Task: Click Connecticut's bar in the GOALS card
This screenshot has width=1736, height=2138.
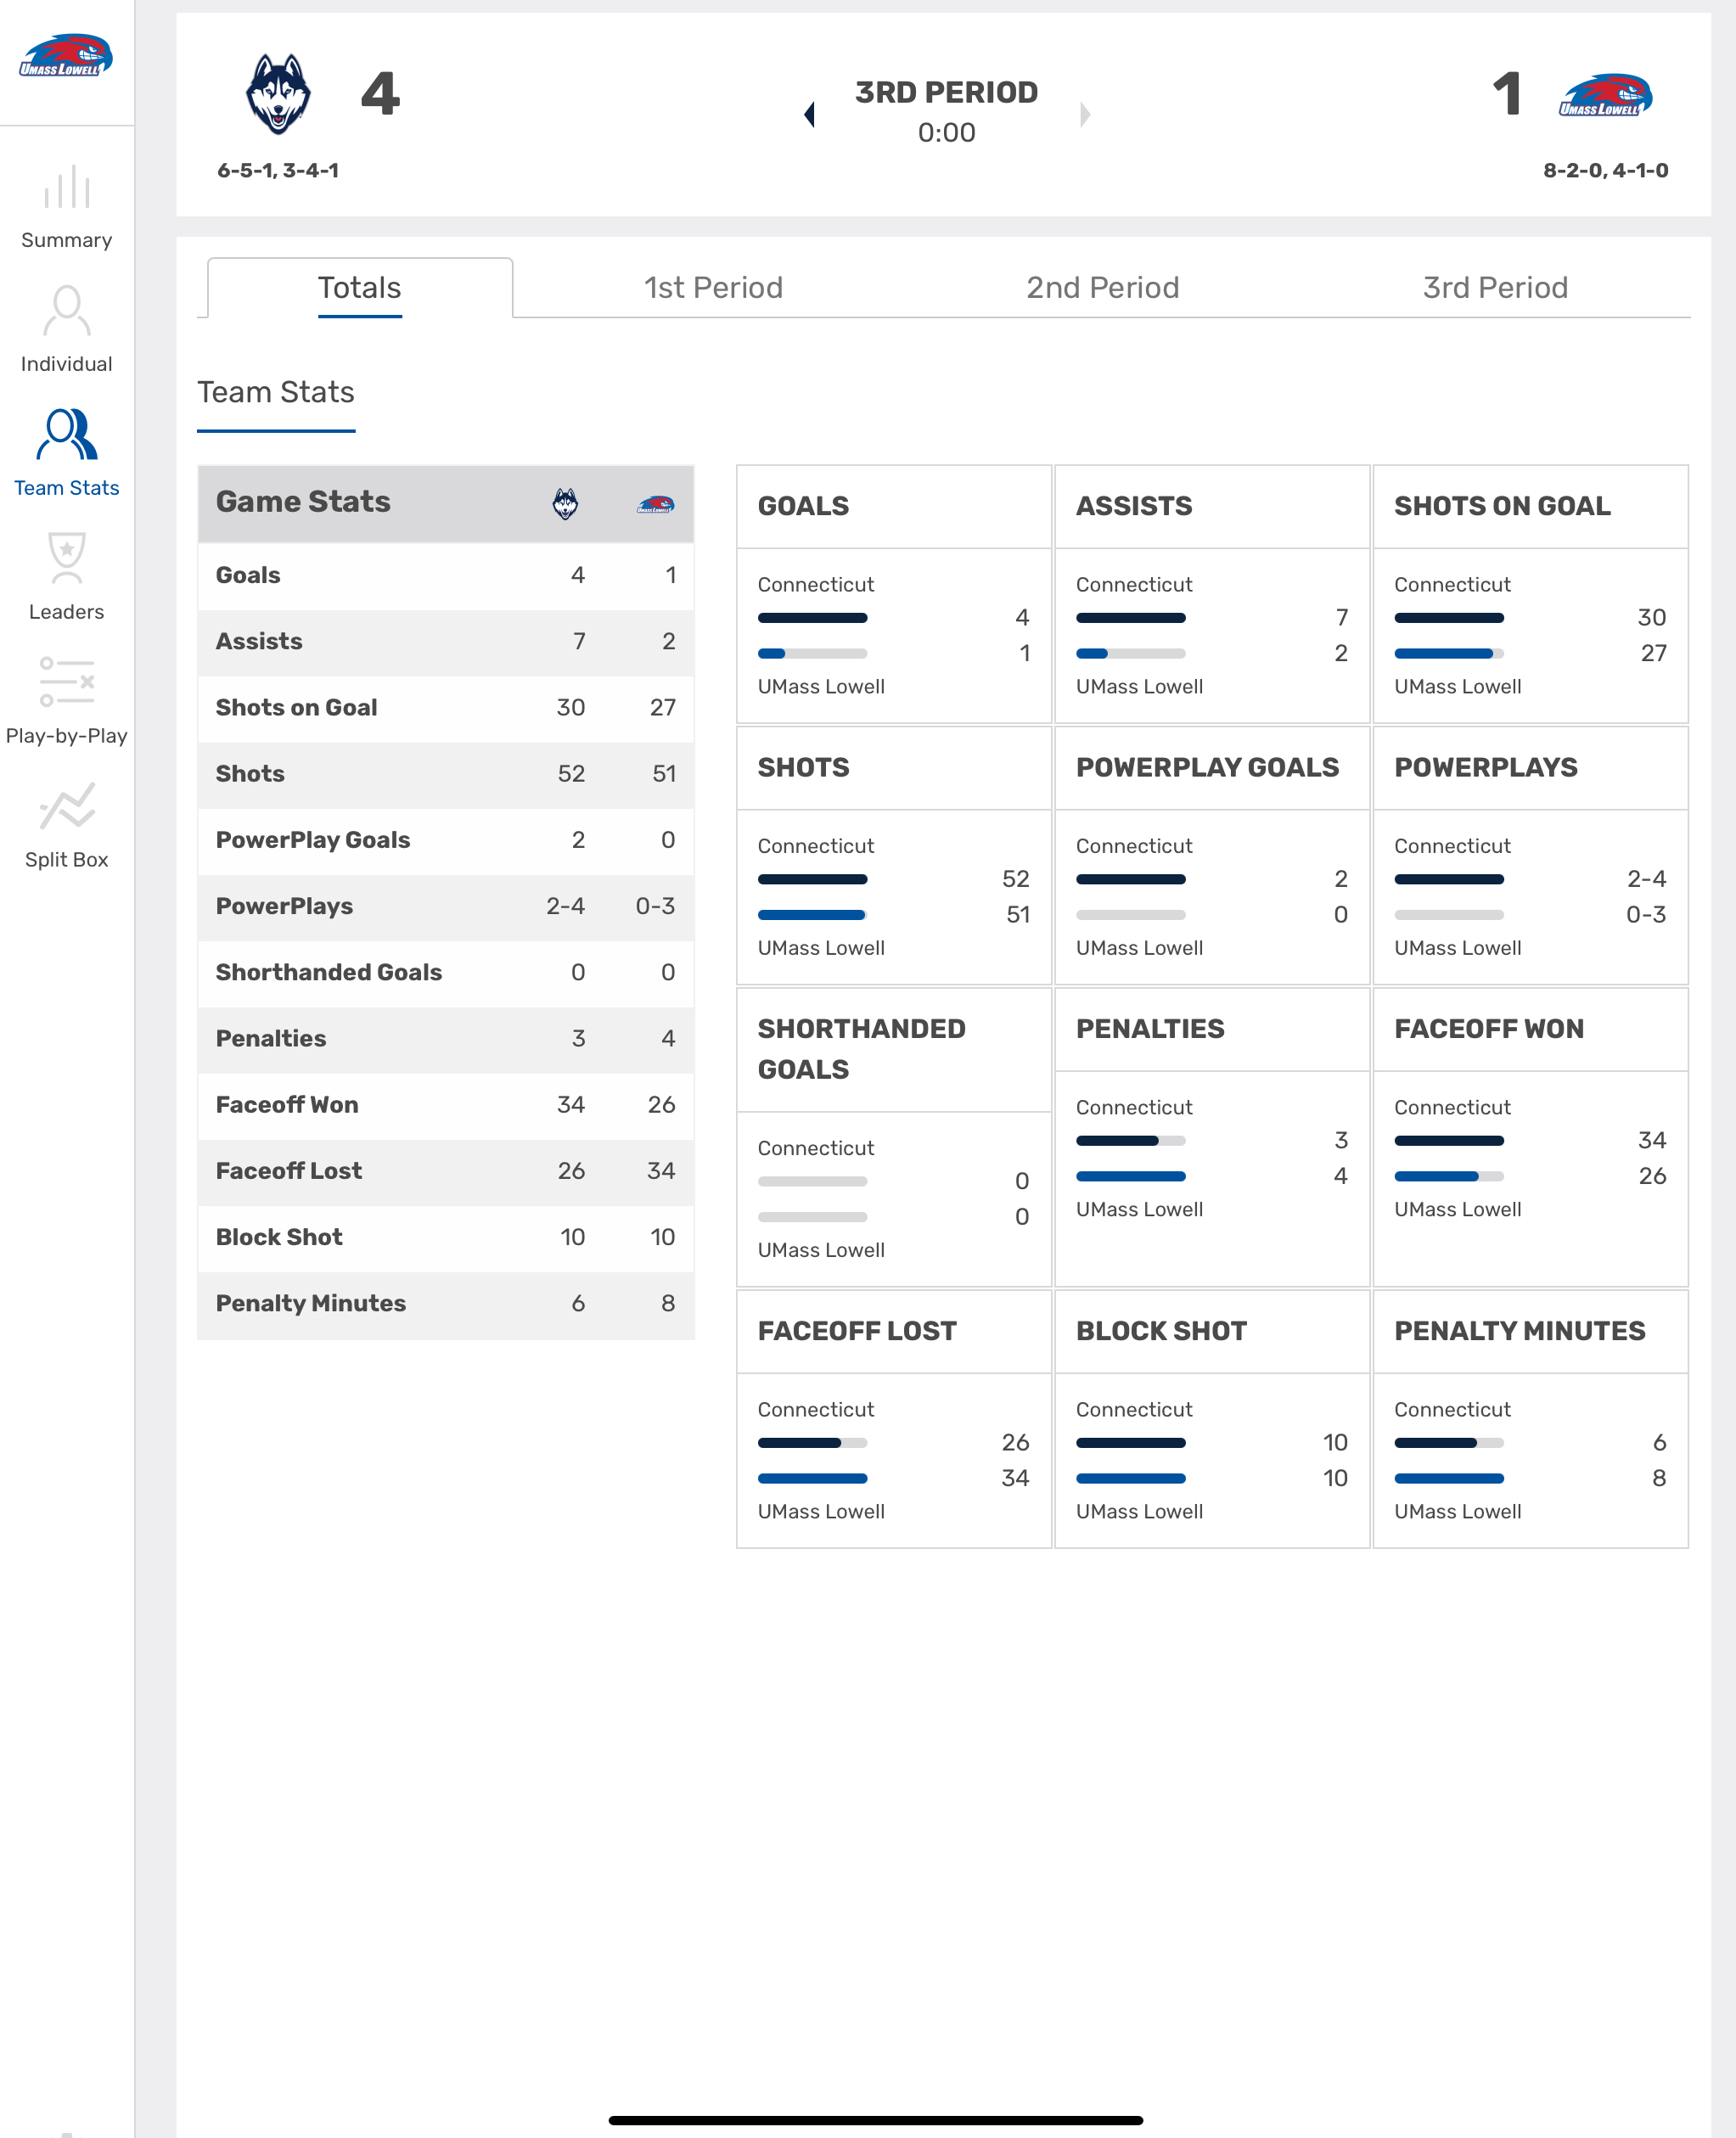Action: coord(812,618)
